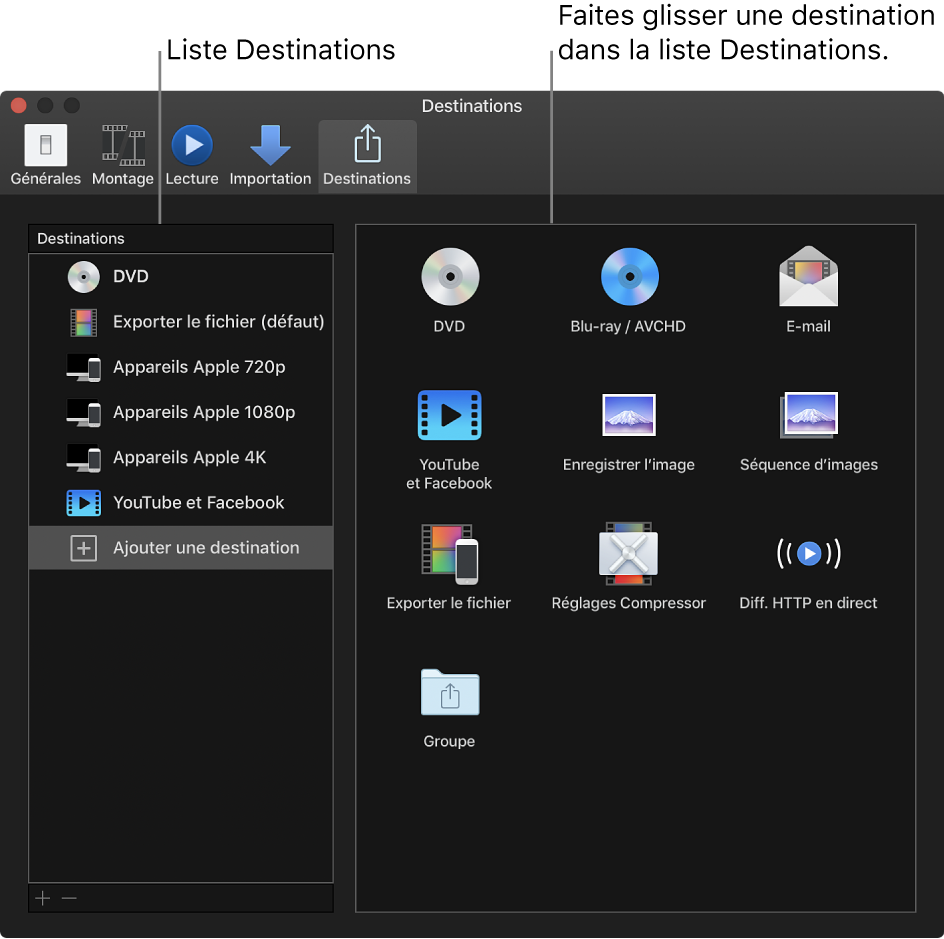Click the E-mail destination icon

point(808,277)
